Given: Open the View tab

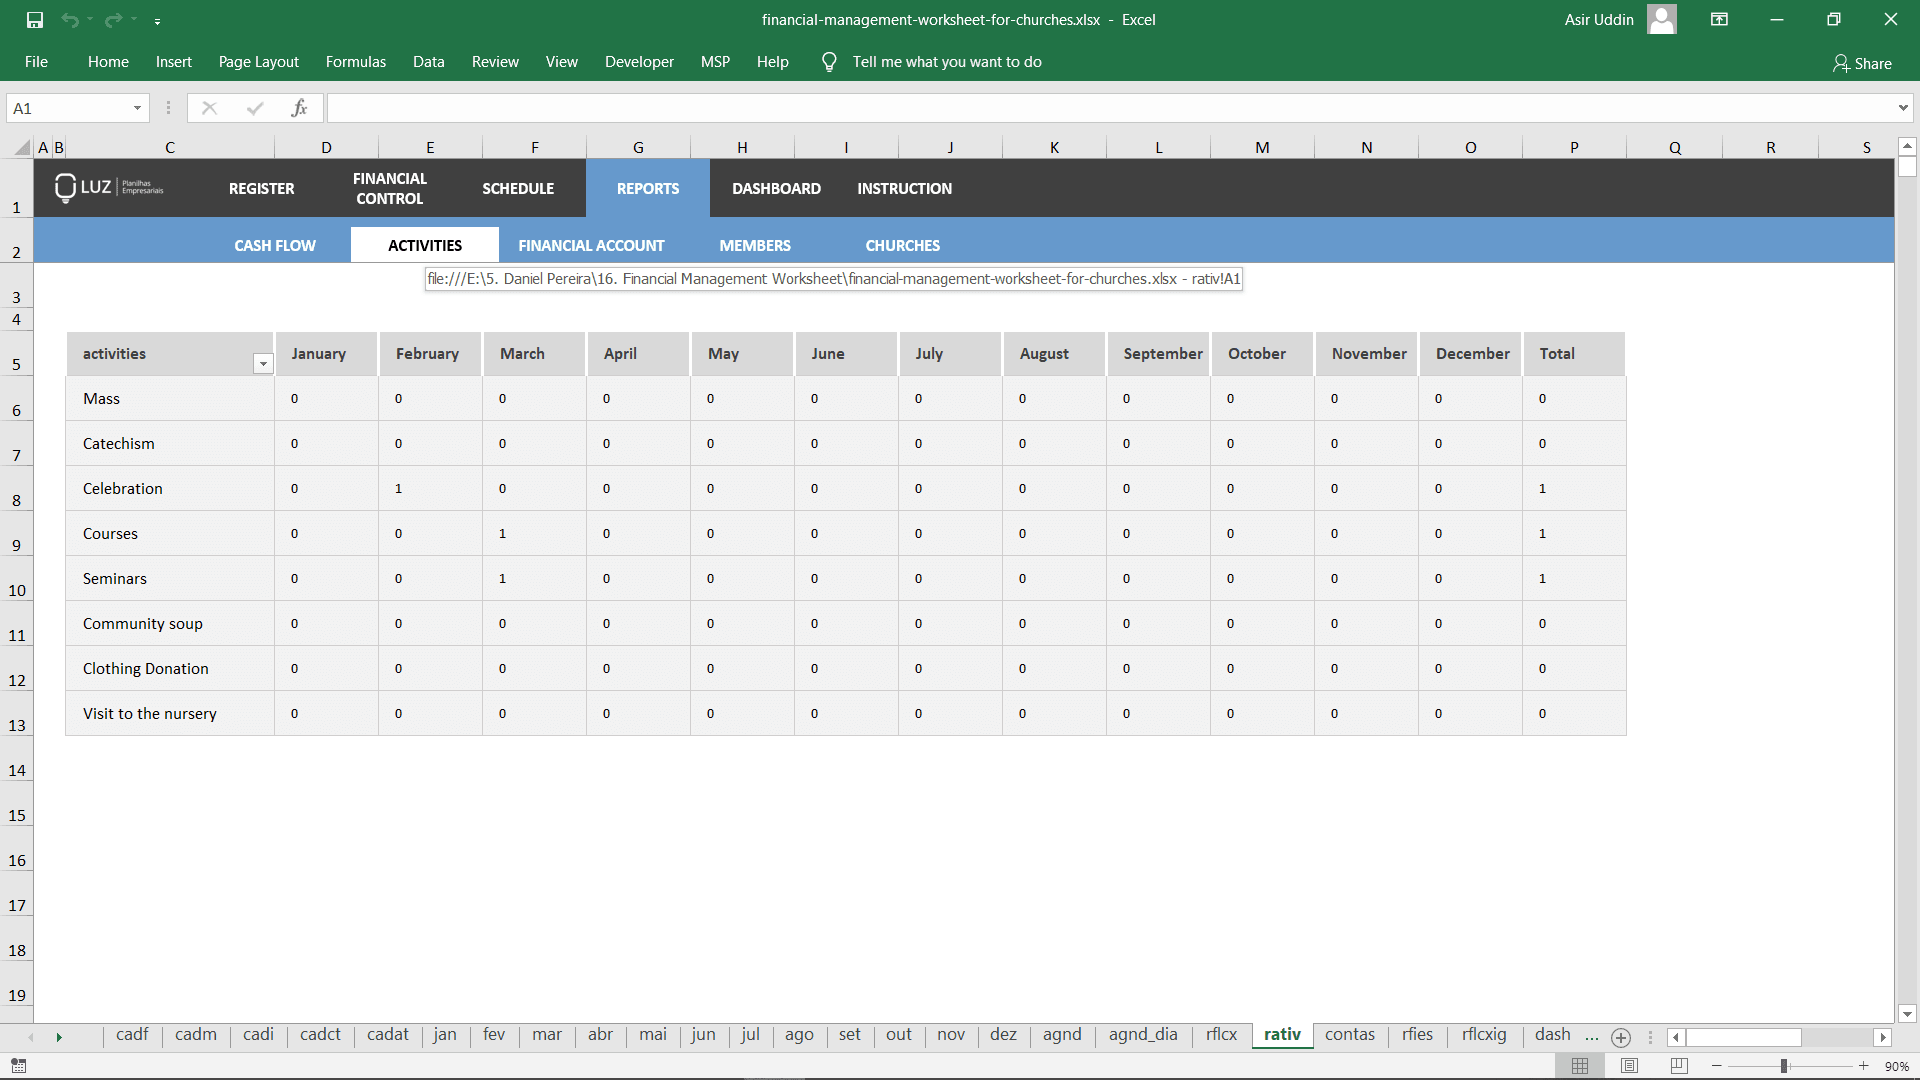Looking at the screenshot, I should pos(562,62).
